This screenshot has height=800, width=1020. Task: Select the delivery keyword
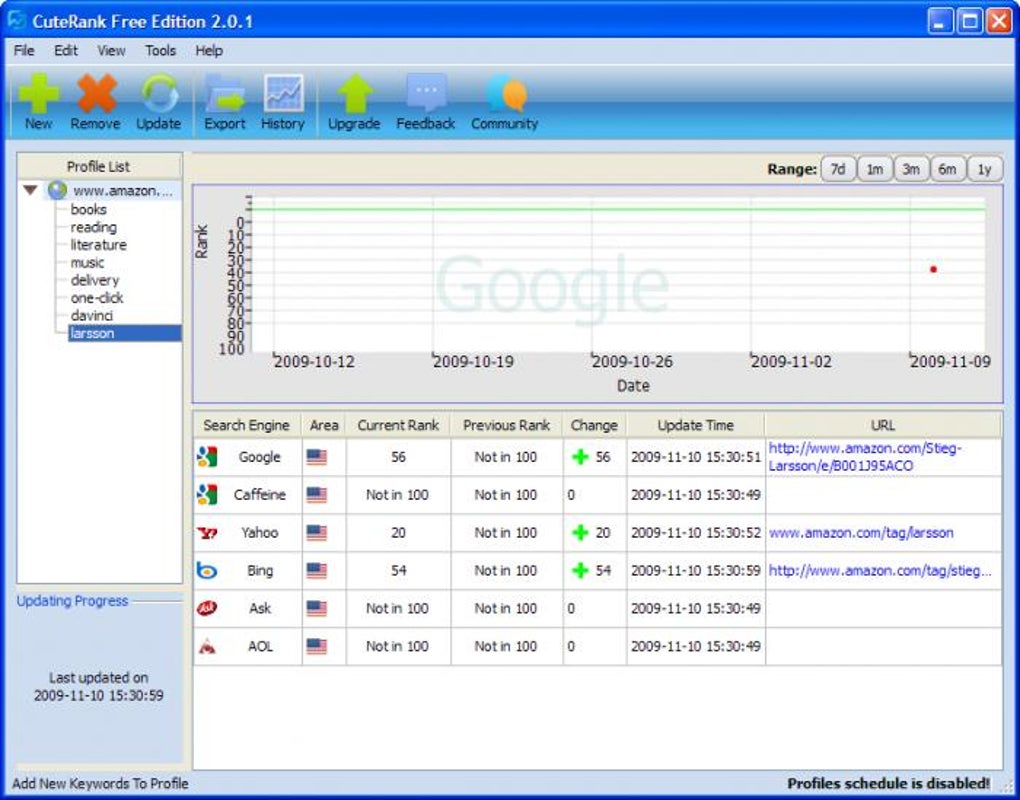pyautogui.click(x=95, y=280)
